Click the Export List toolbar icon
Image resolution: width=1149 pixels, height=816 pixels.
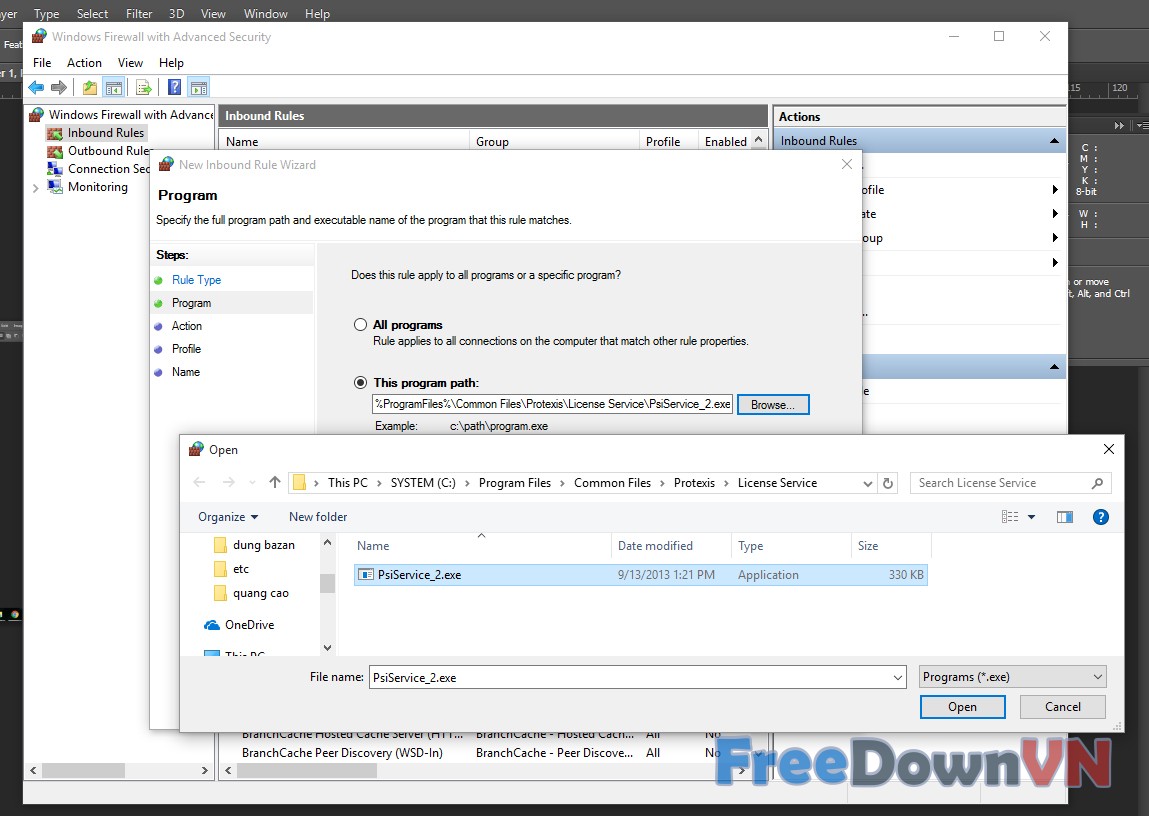[144, 88]
